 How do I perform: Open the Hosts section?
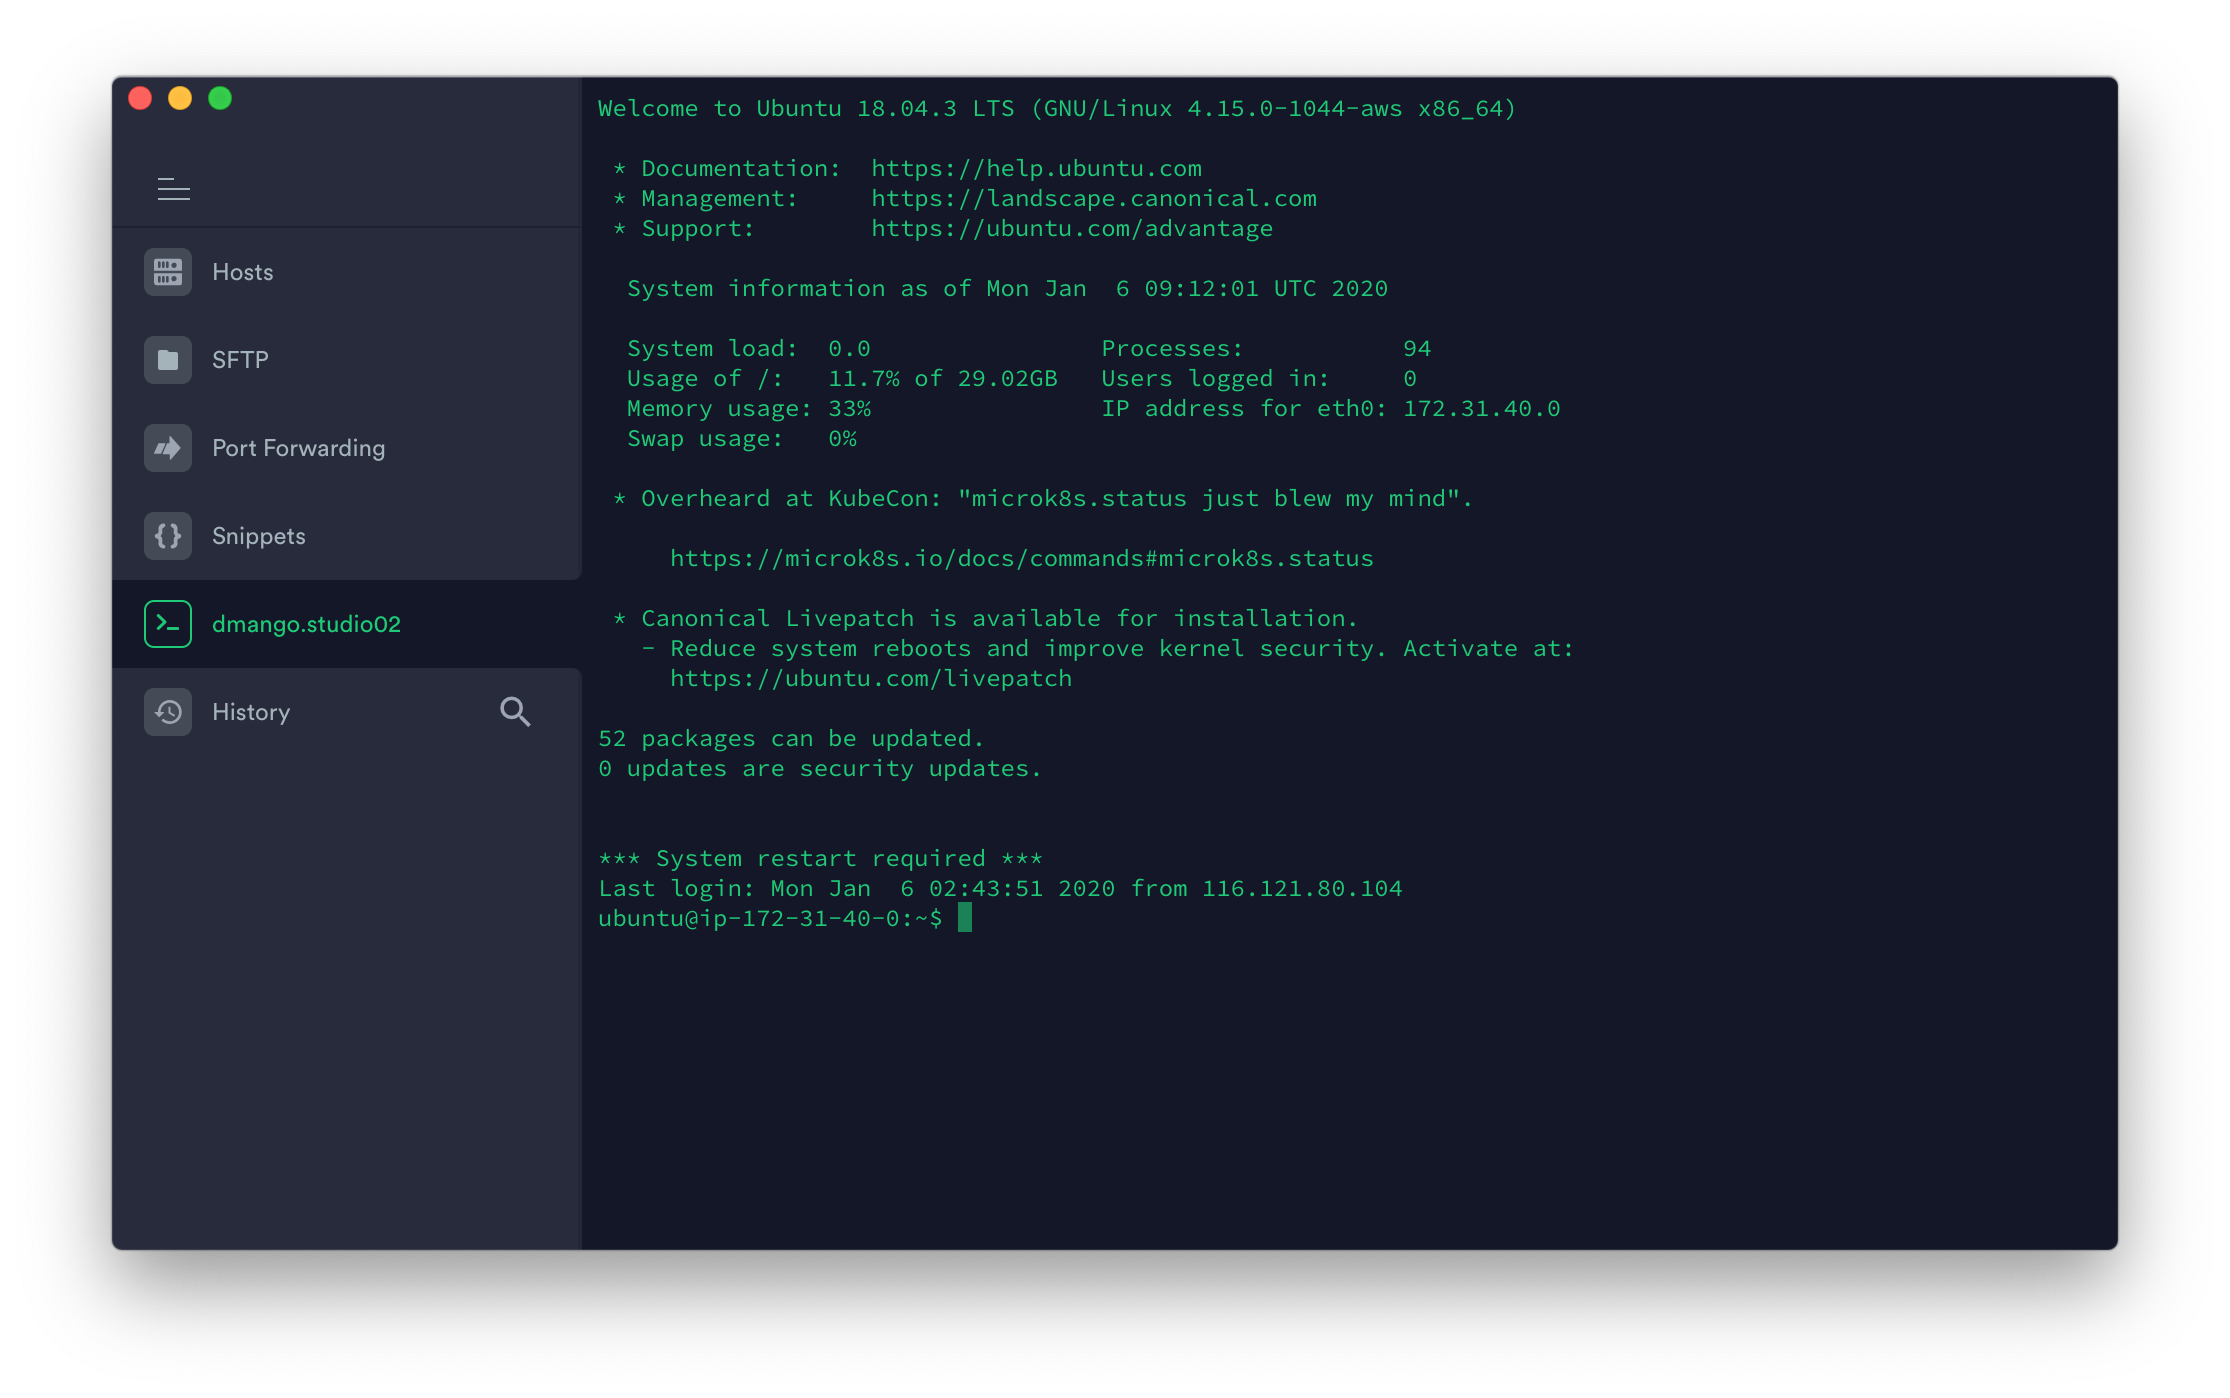coord(243,272)
